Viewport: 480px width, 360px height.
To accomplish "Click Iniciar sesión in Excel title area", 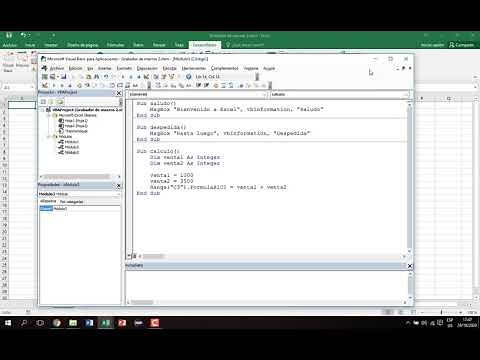I will point(432,45).
